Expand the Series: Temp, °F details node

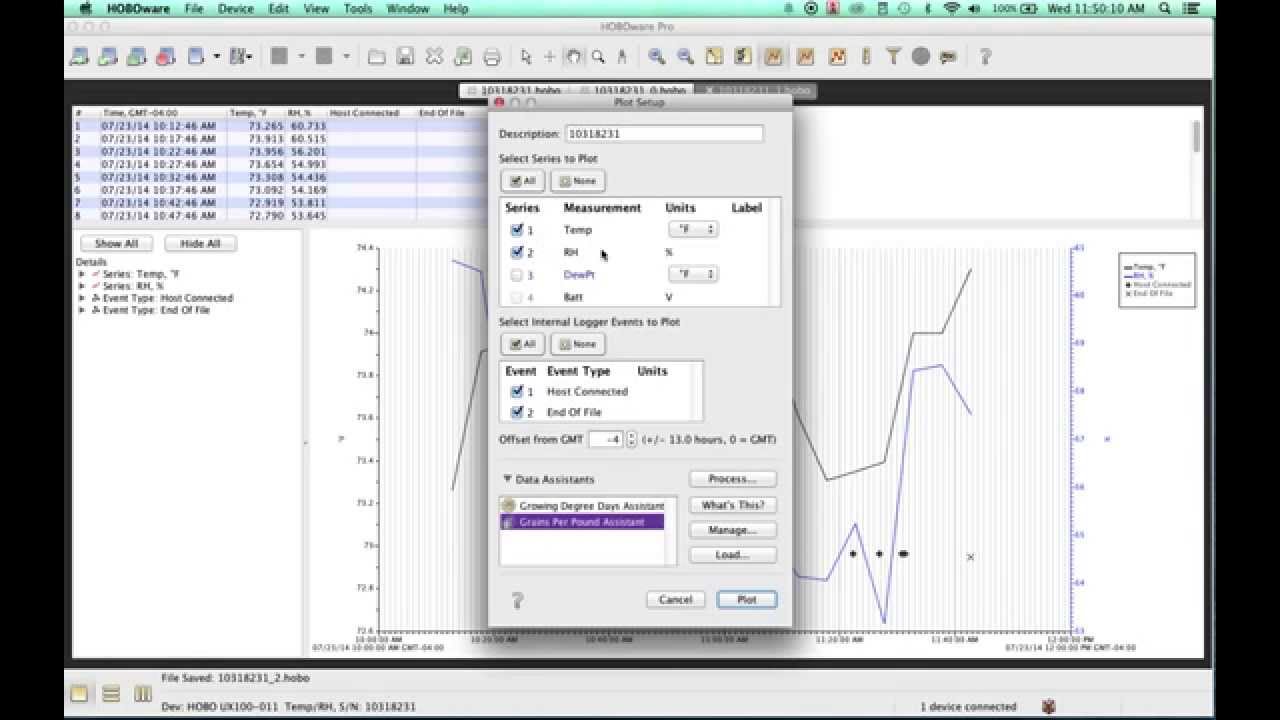[82, 274]
